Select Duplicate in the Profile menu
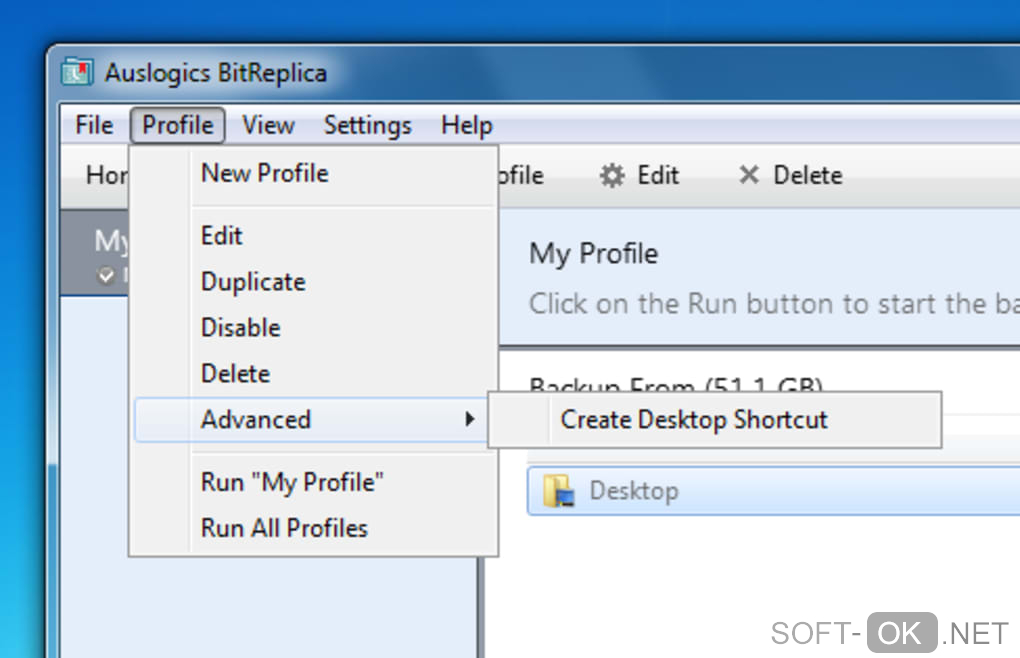1020x658 pixels. (x=253, y=282)
